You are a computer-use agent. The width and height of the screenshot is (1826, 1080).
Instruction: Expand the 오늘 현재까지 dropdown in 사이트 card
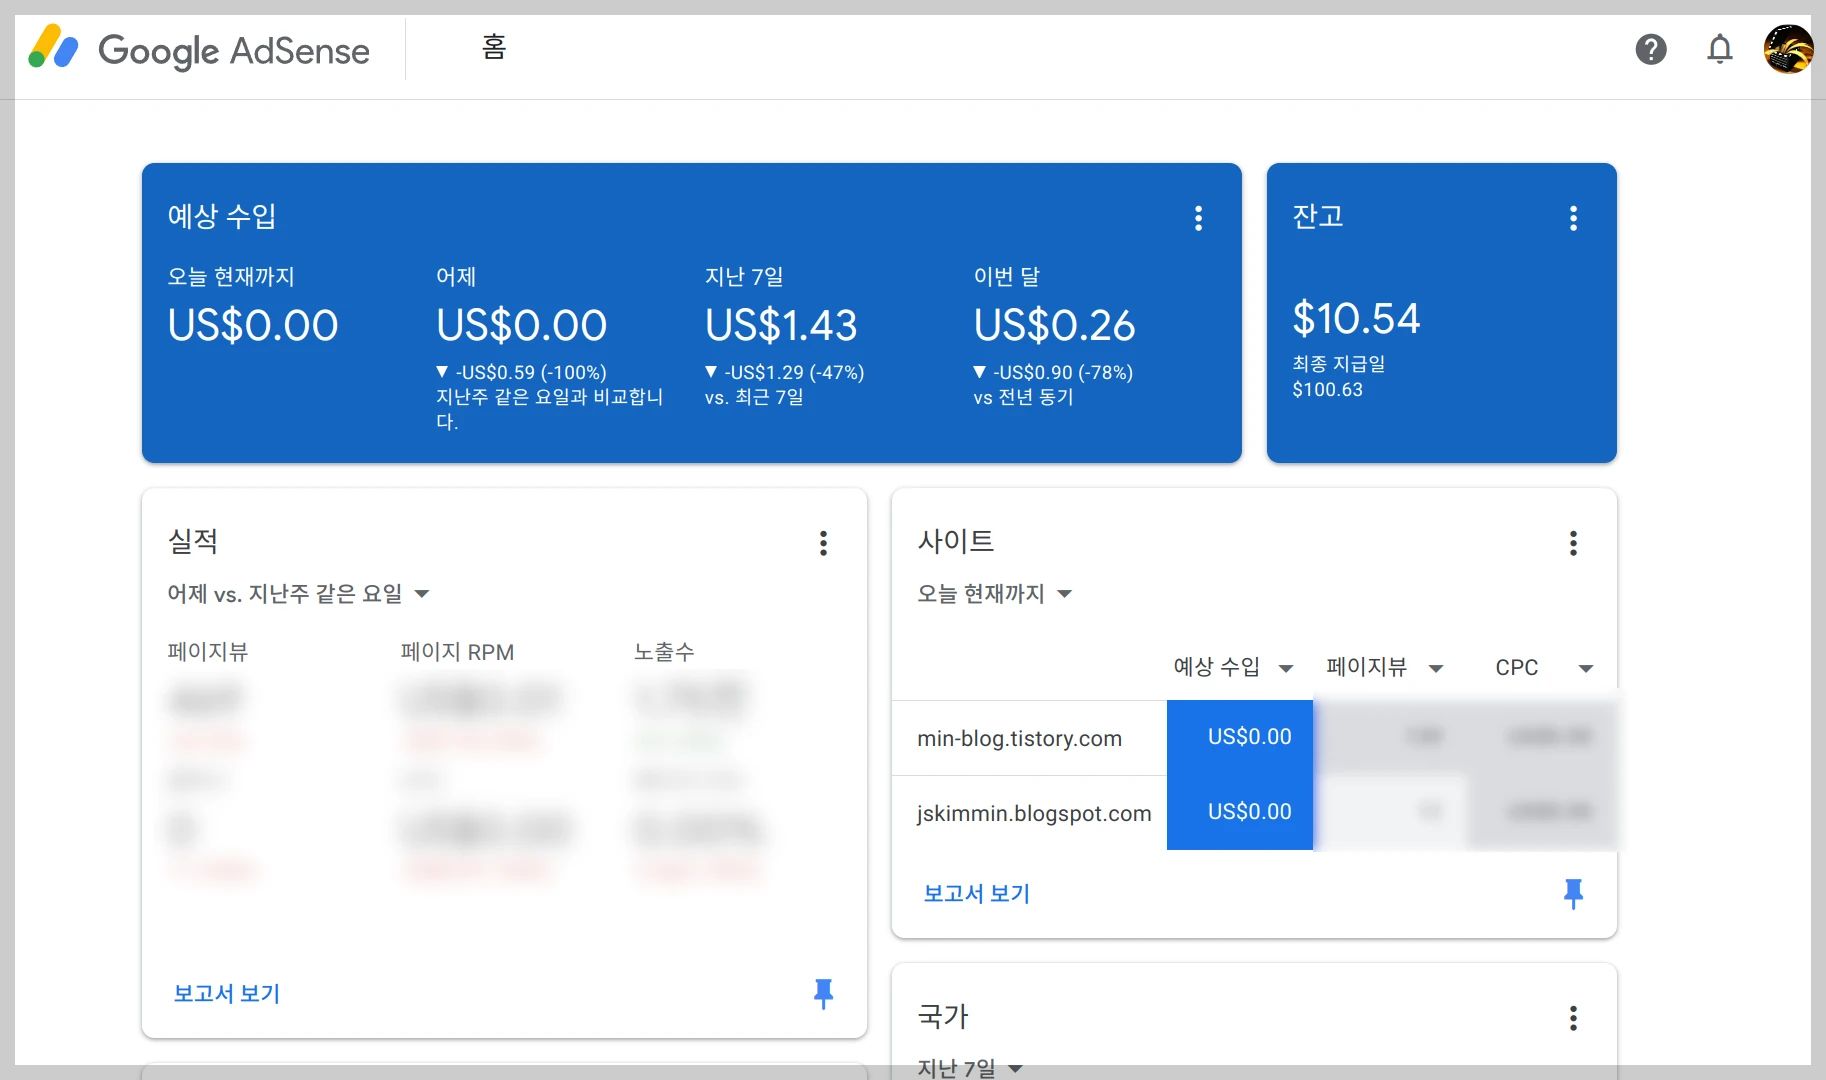pos(995,594)
